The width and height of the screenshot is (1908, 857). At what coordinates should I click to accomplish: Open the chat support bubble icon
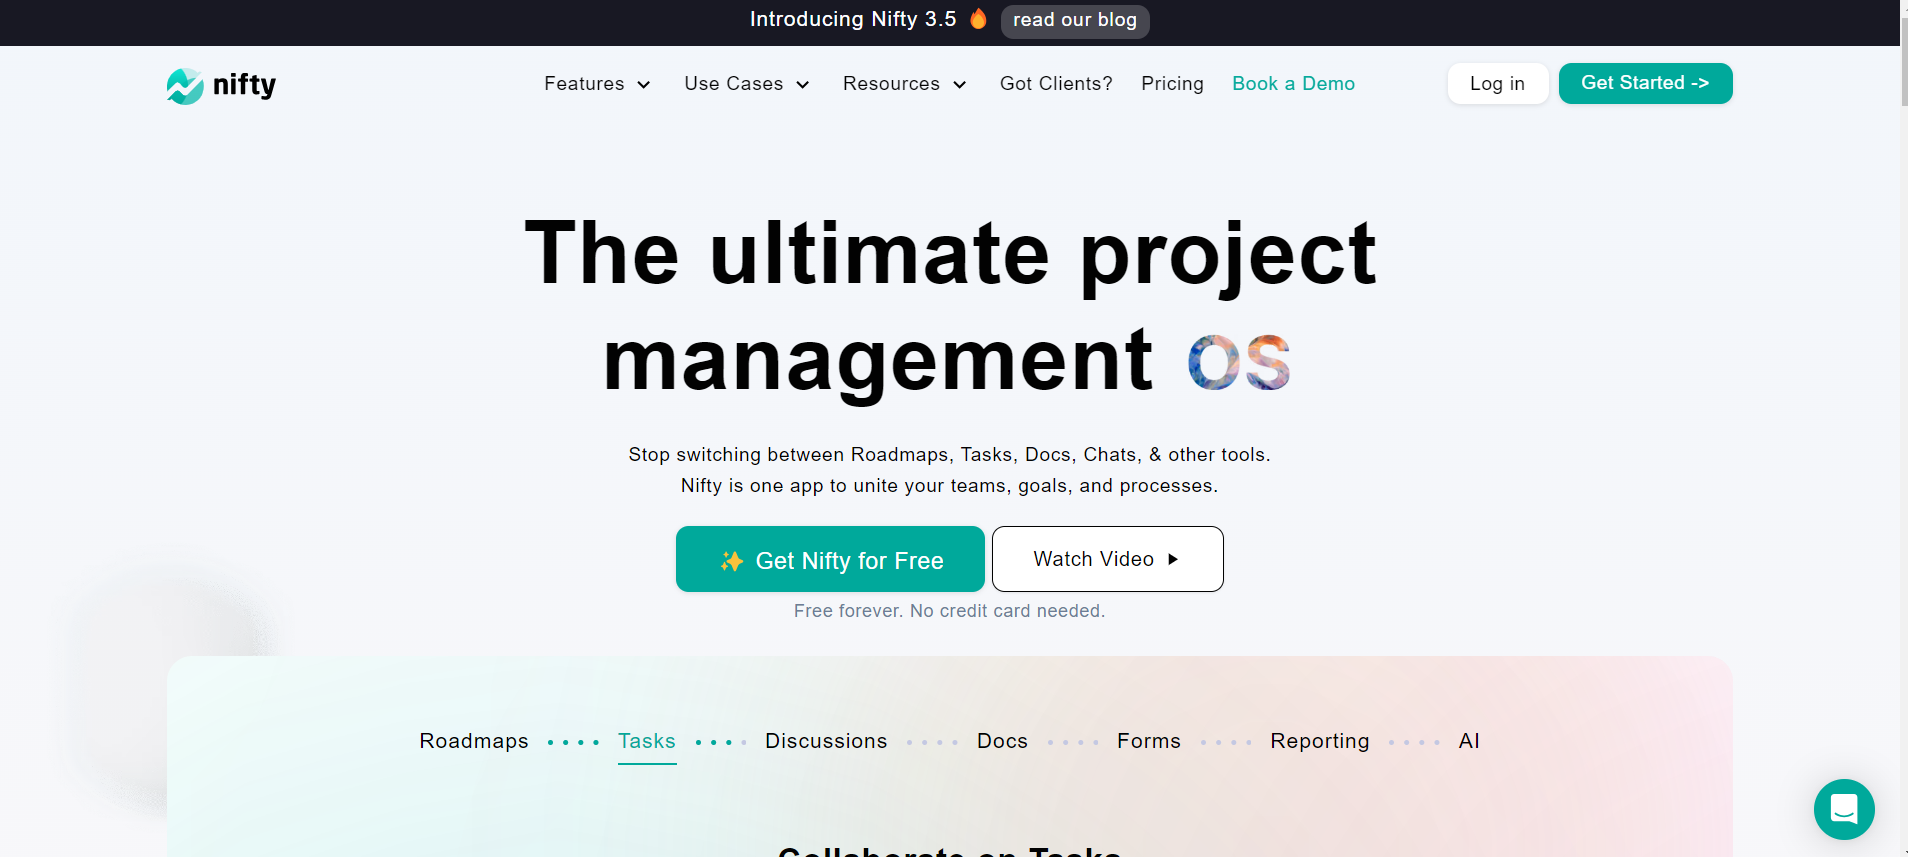(x=1844, y=809)
